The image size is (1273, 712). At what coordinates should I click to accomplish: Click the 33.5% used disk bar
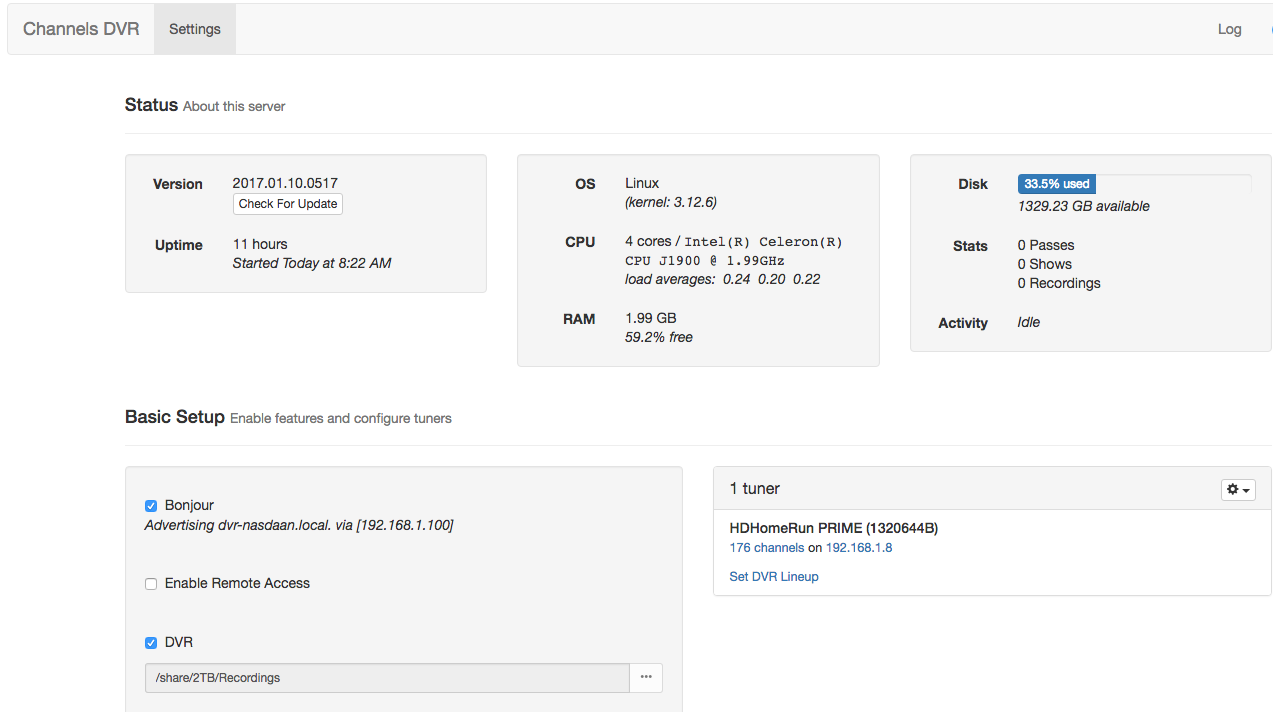pyautogui.click(x=1056, y=184)
